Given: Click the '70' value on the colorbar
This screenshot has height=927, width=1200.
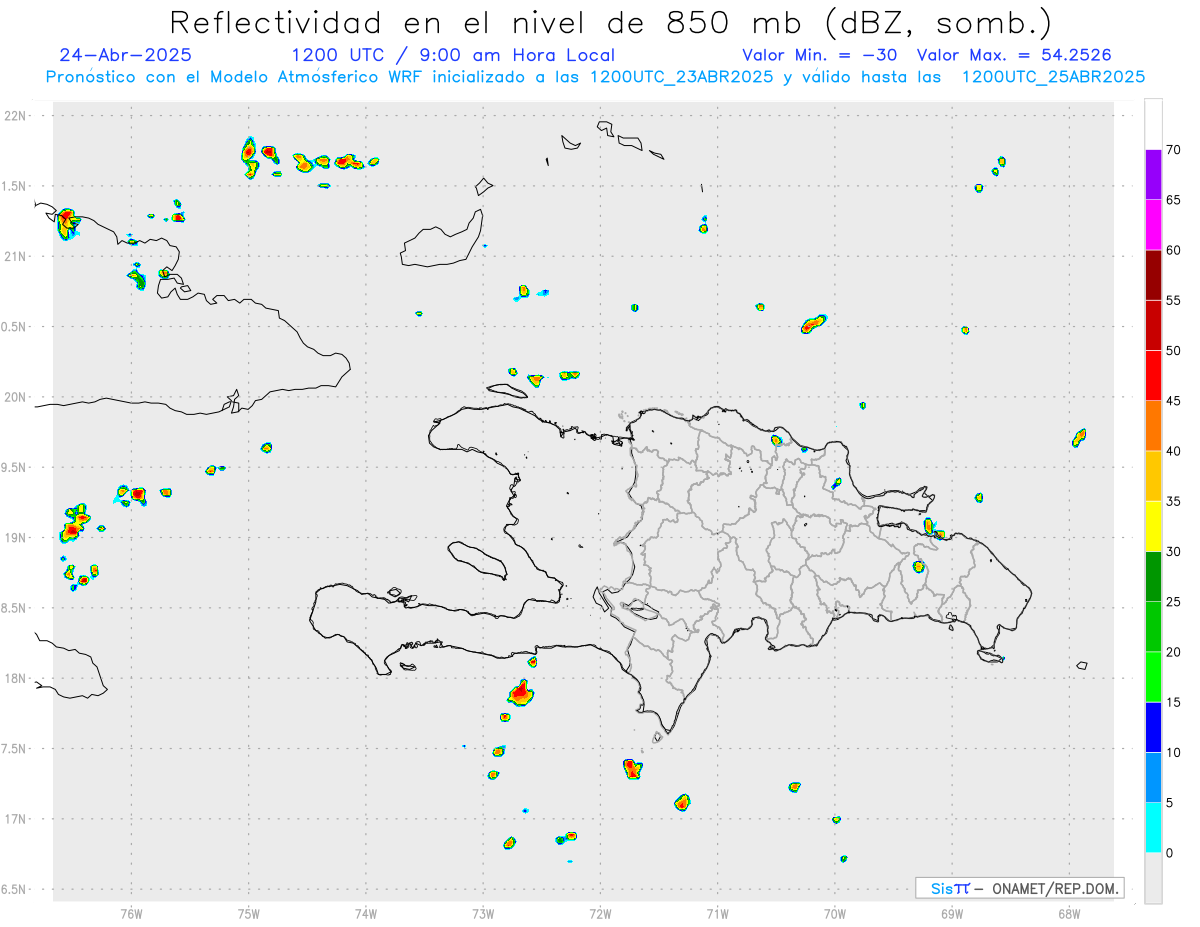Looking at the screenshot, I should 1173,150.
